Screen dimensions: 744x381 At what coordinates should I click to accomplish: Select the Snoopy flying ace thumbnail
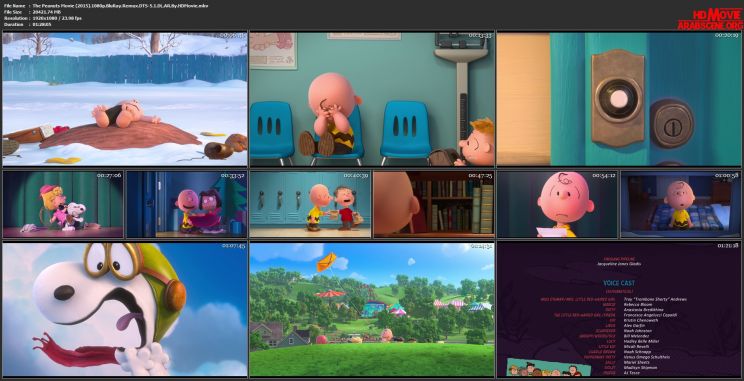pyautogui.click(x=125, y=309)
